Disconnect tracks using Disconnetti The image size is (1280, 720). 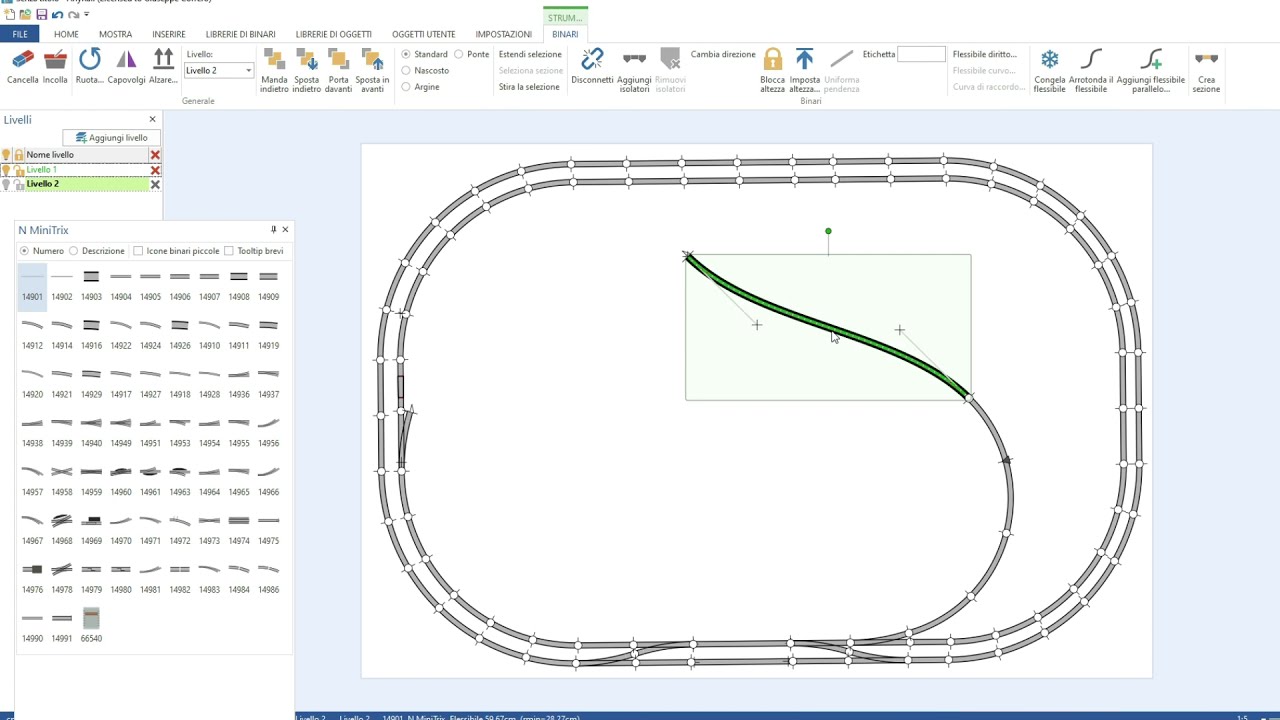pyautogui.click(x=592, y=66)
